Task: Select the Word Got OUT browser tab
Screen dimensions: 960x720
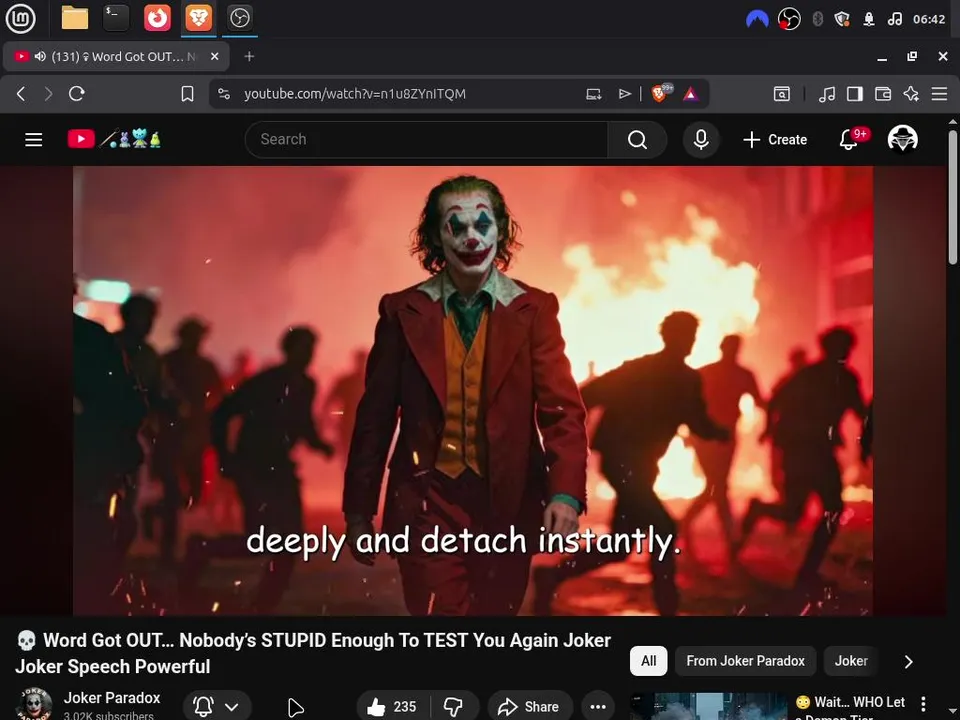Action: [116, 56]
